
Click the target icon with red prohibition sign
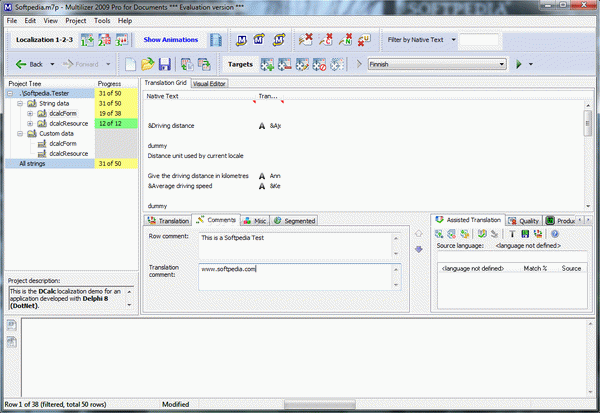(319, 64)
